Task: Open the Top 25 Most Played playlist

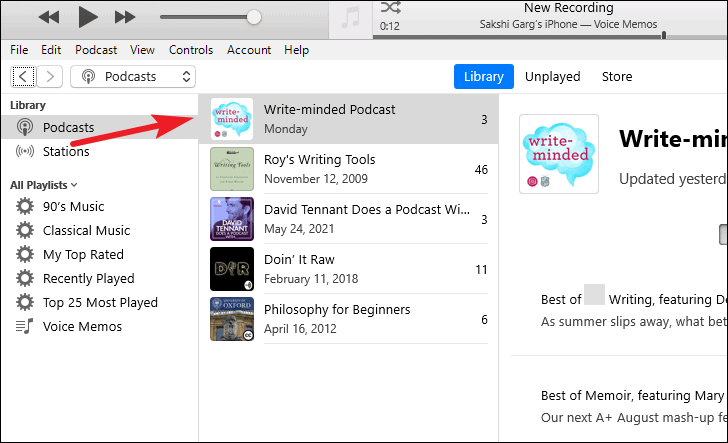Action: point(100,302)
